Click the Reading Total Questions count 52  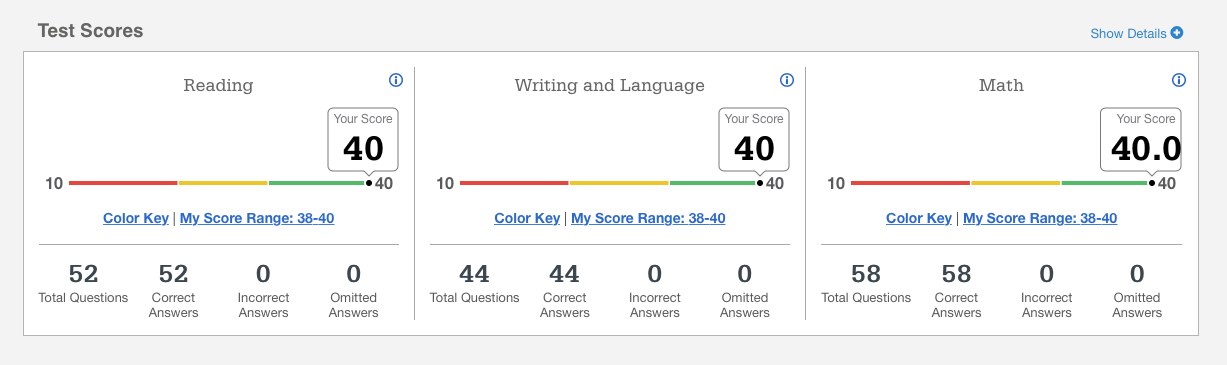pyautogui.click(x=83, y=273)
